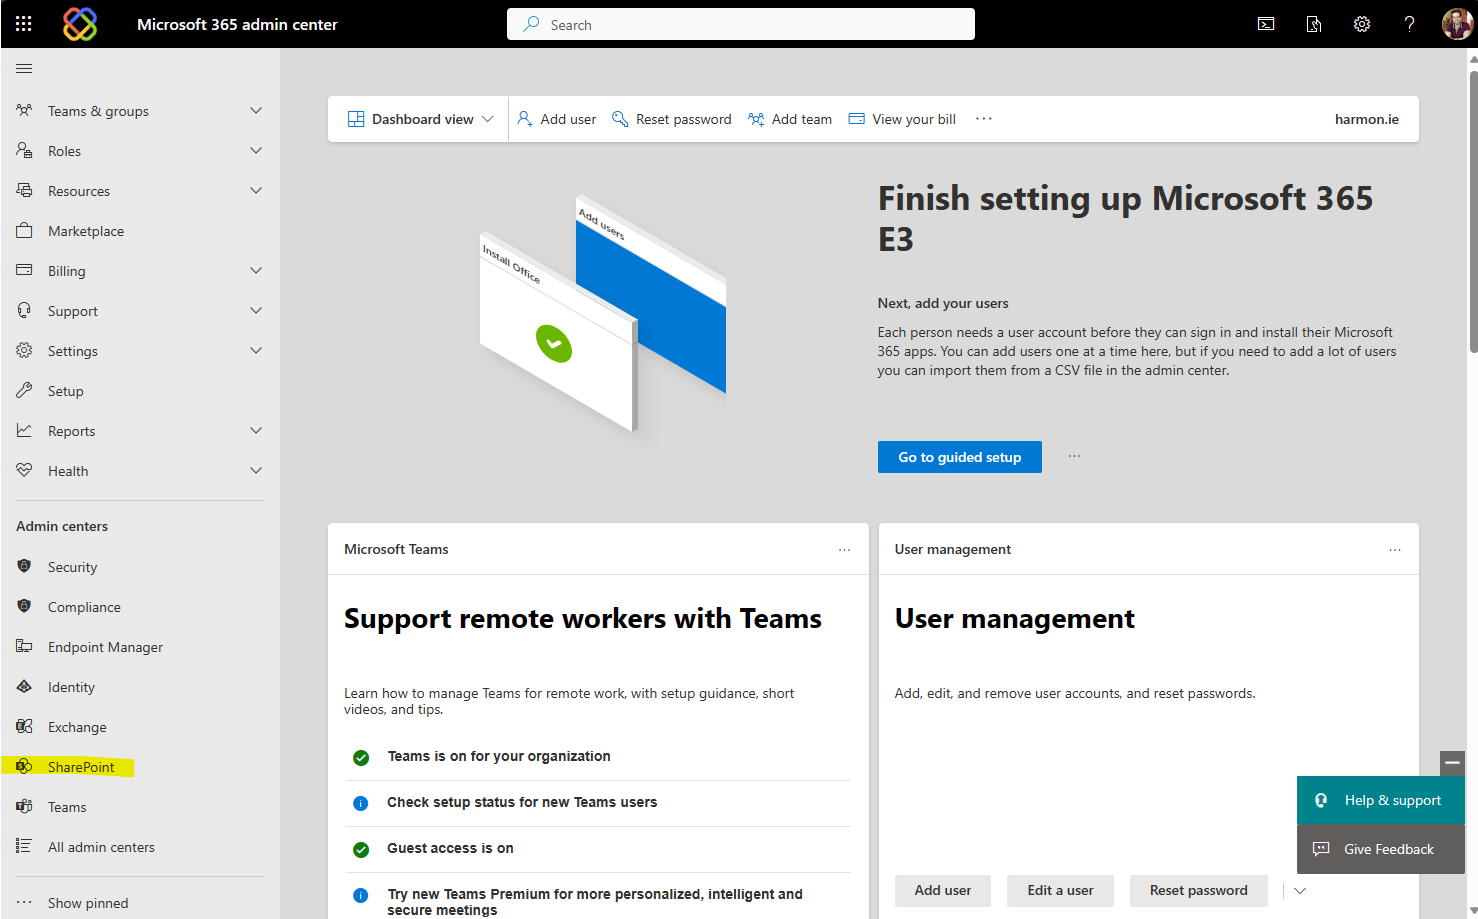
Task: Click the Identity diamond icon
Action: tap(24, 686)
